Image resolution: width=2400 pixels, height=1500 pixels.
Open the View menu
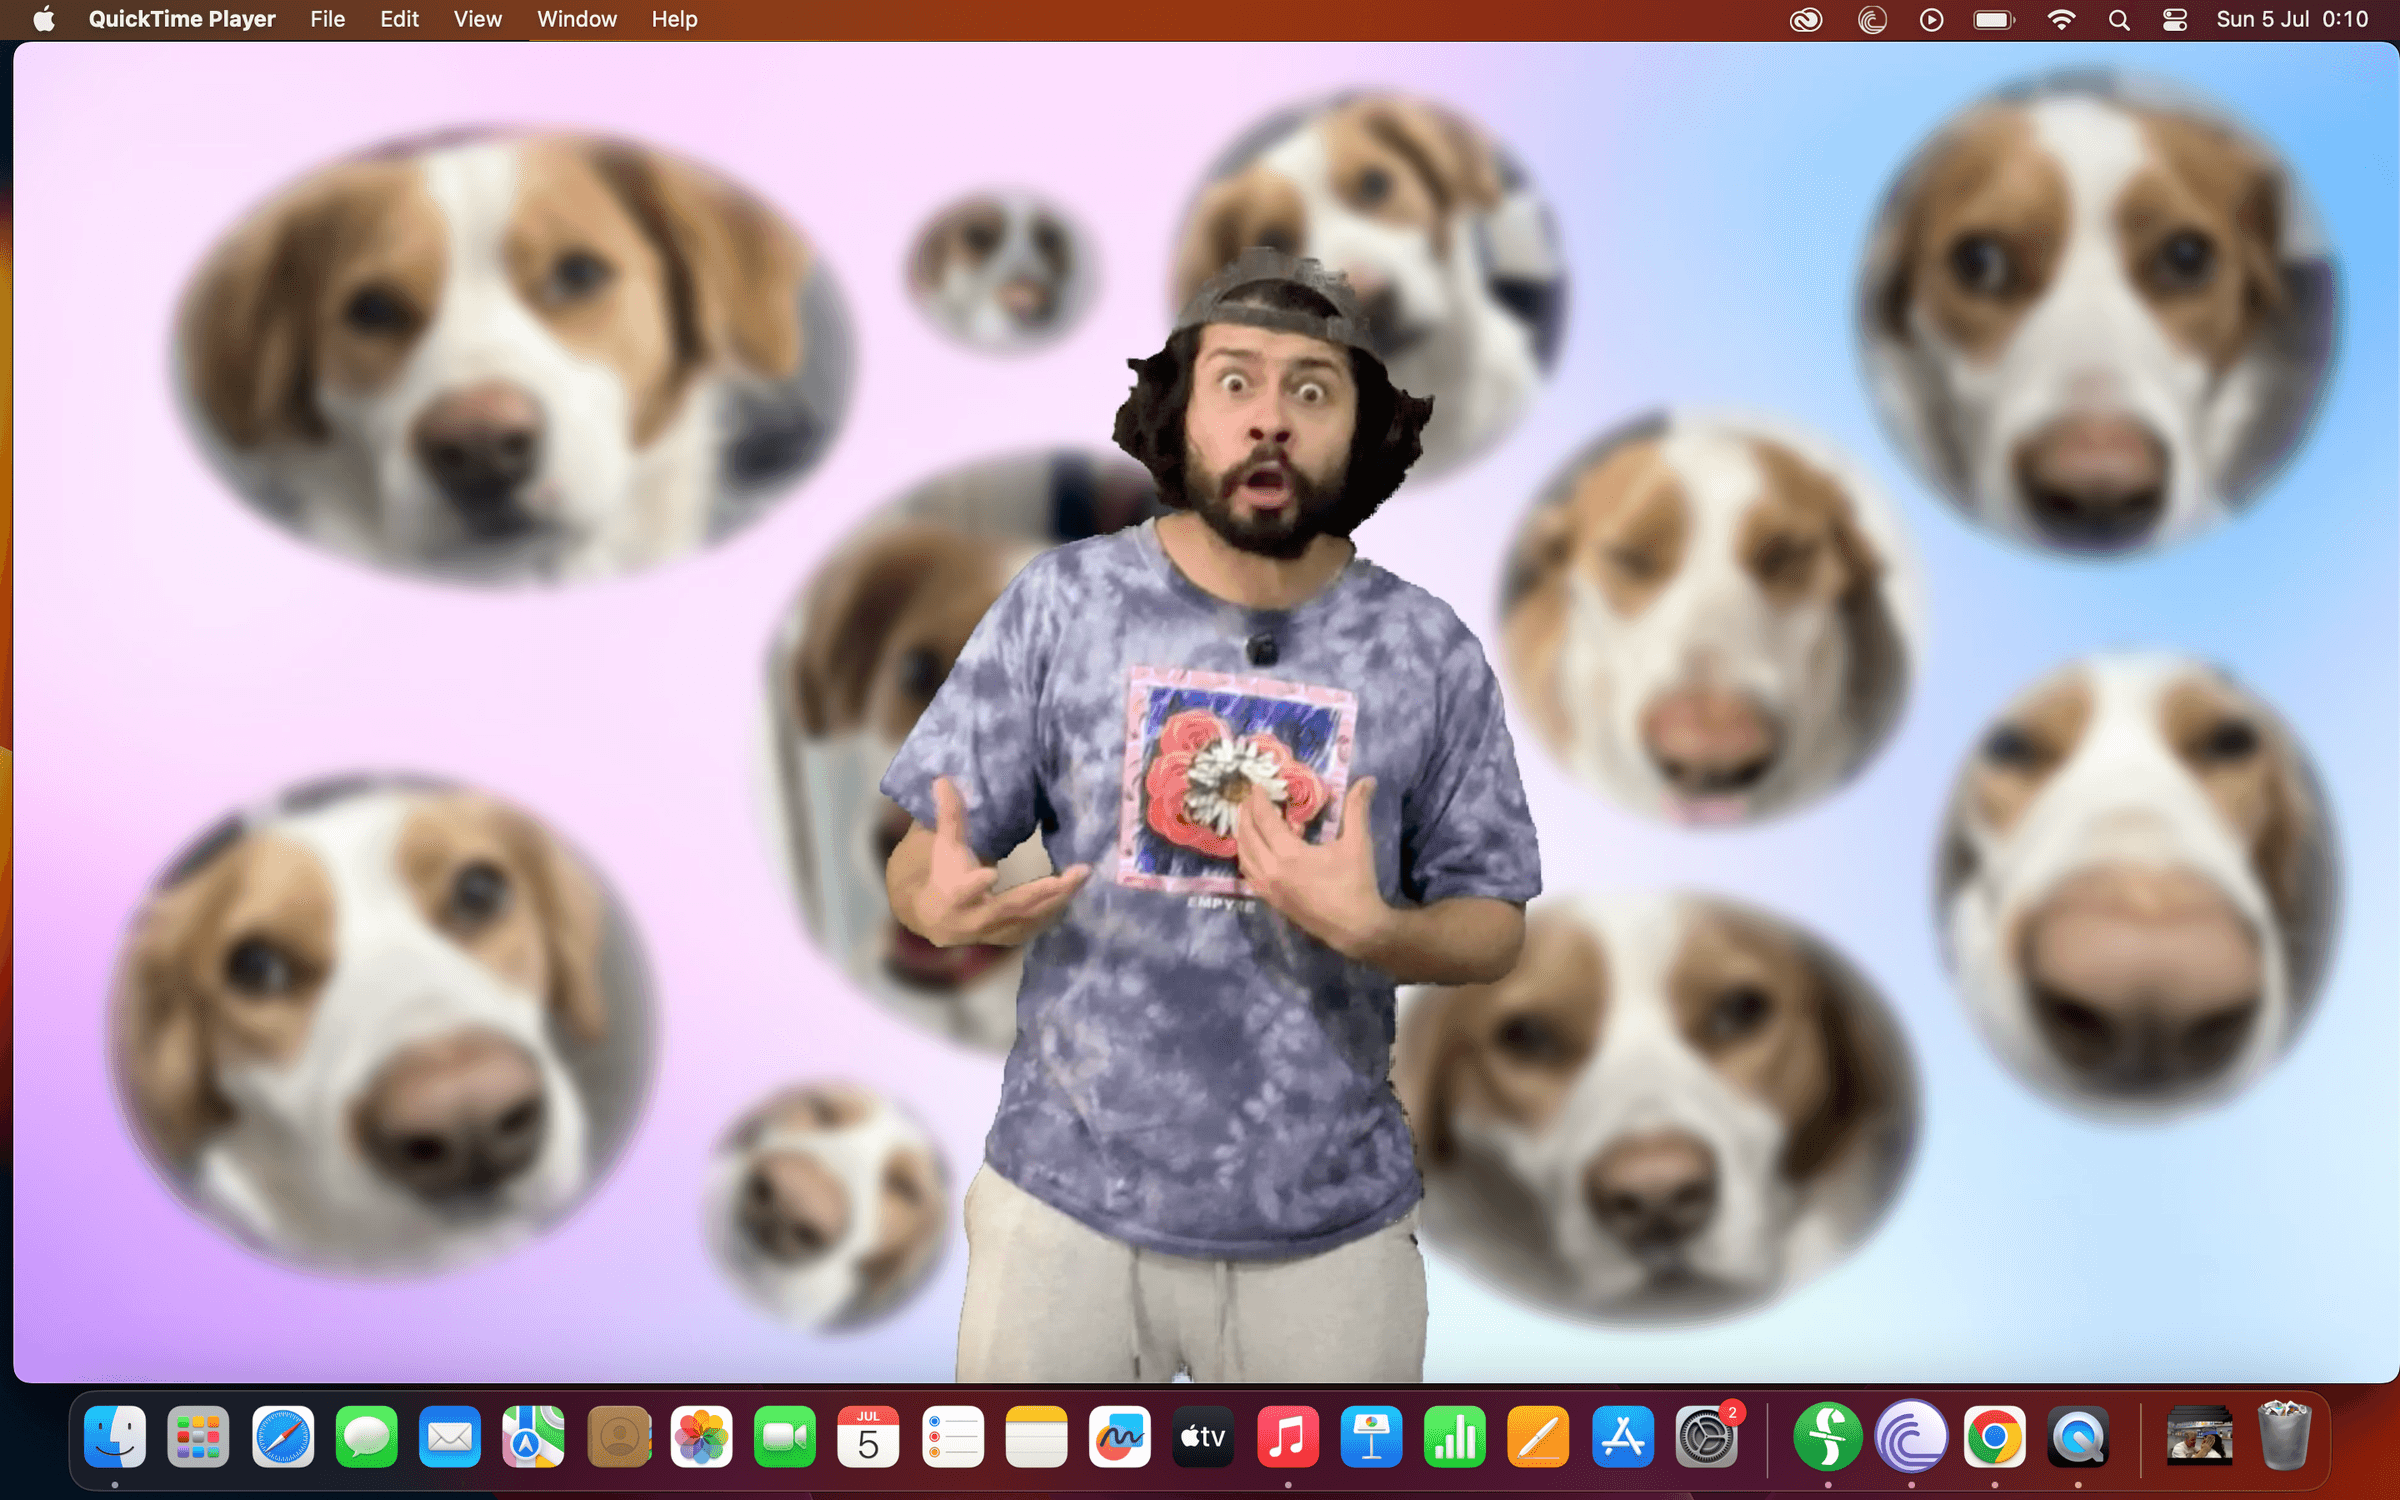[477, 19]
